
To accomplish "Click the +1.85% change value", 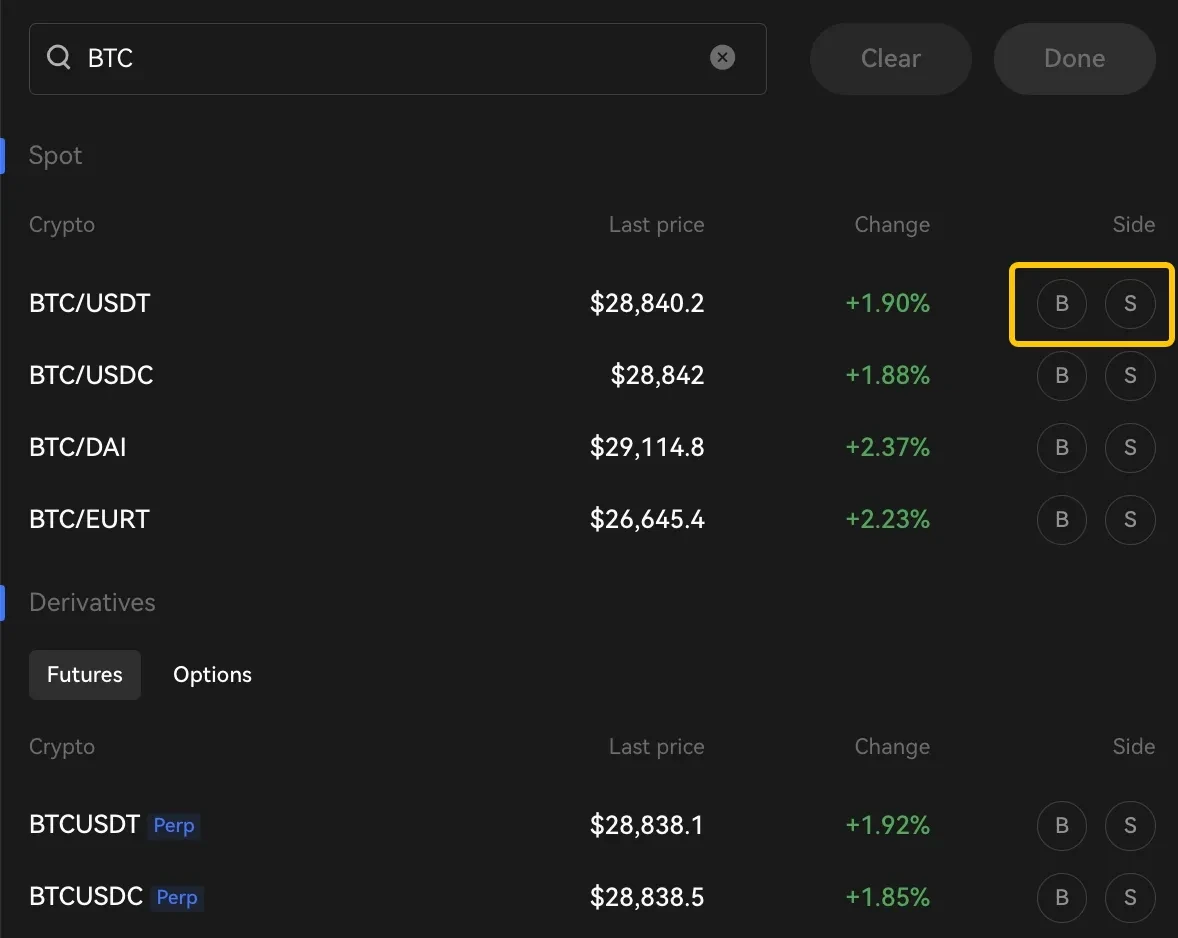I will 887,897.
